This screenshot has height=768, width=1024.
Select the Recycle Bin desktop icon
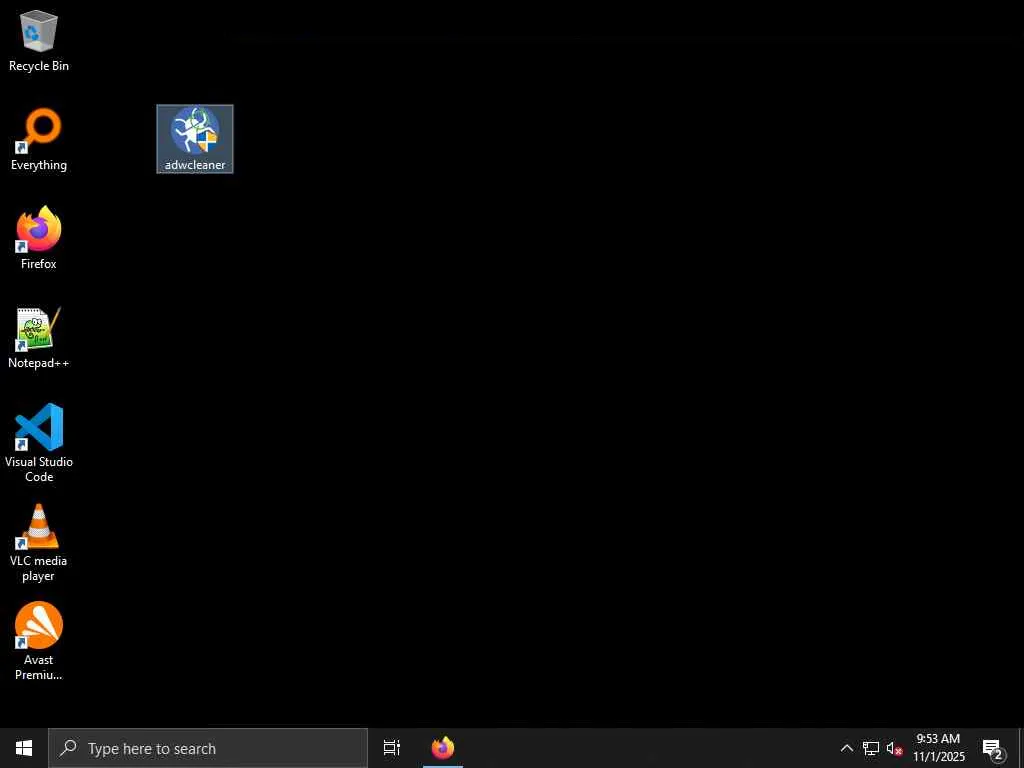click(x=39, y=41)
